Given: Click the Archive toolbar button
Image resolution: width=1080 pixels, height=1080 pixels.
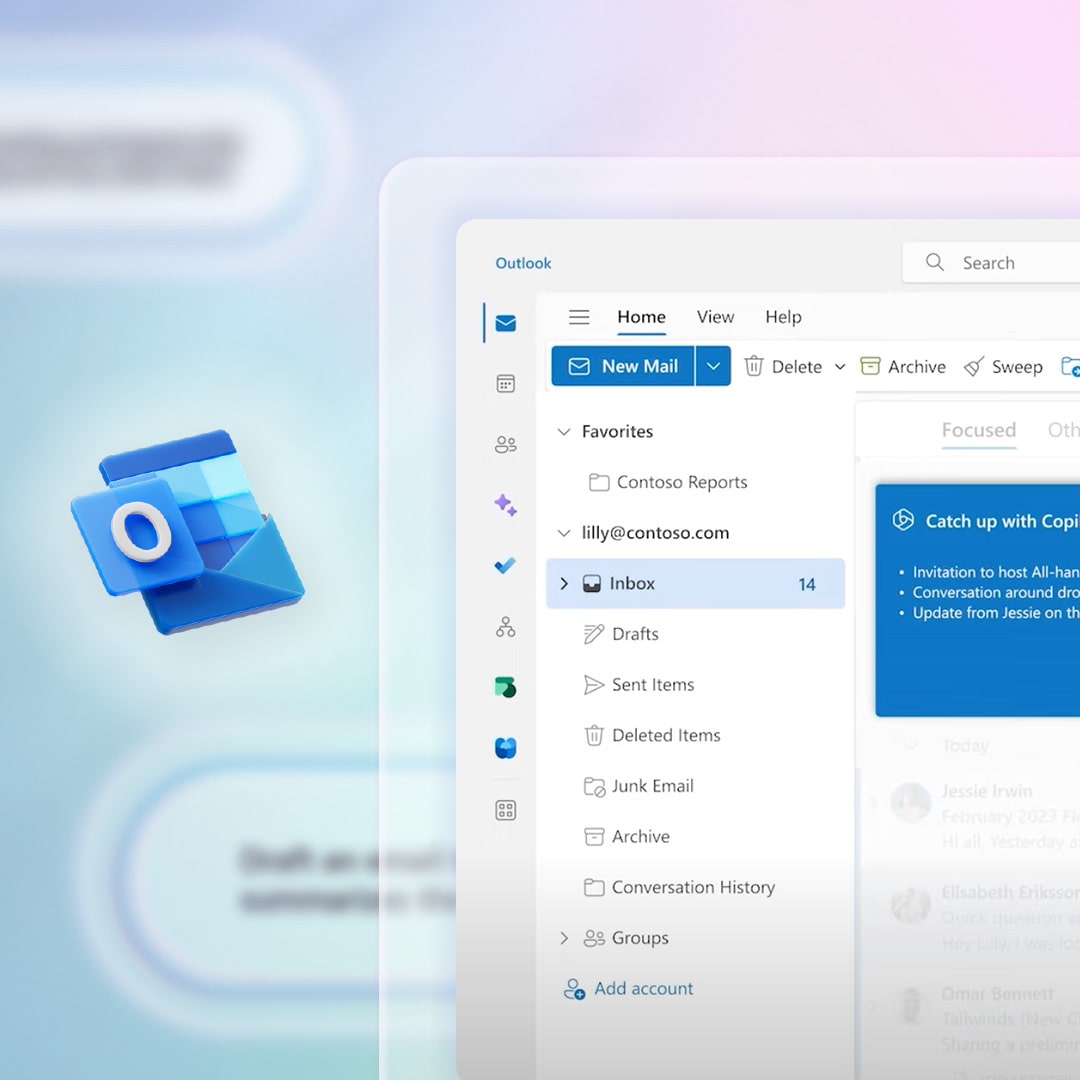Looking at the screenshot, I should 903,367.
